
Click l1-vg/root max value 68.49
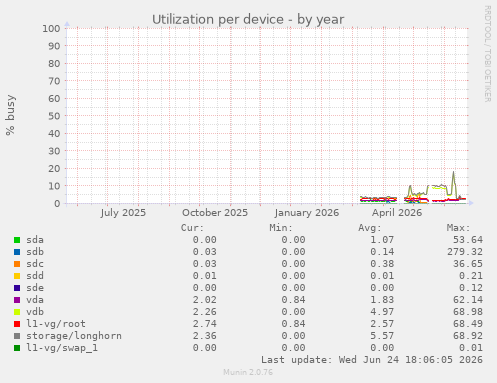point(468,324)
